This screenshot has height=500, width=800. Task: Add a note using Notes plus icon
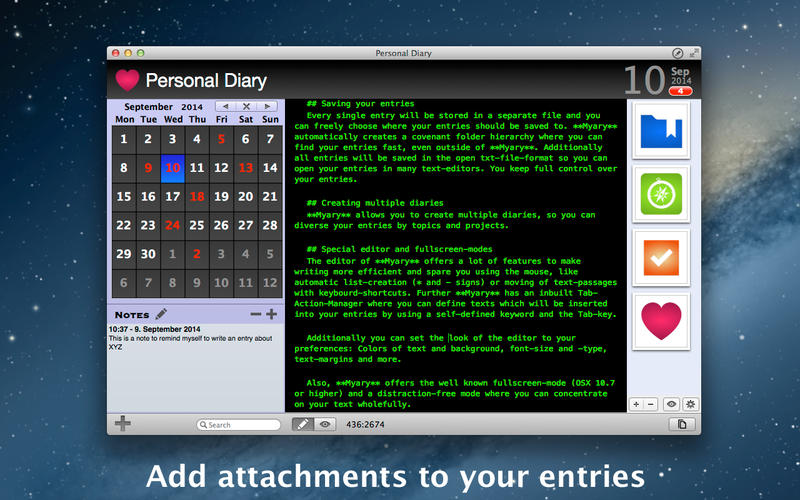[x=272, y=314]
